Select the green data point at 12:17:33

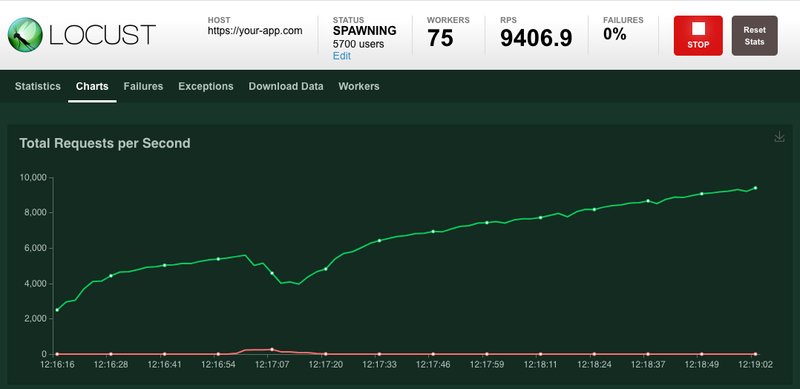[x=379, y=240]
